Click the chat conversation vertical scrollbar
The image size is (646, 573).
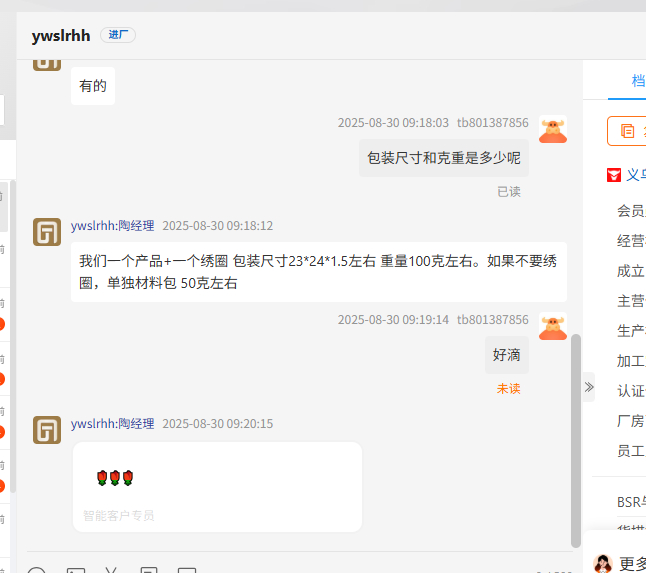pyautogui.click(x=576, y=441)
